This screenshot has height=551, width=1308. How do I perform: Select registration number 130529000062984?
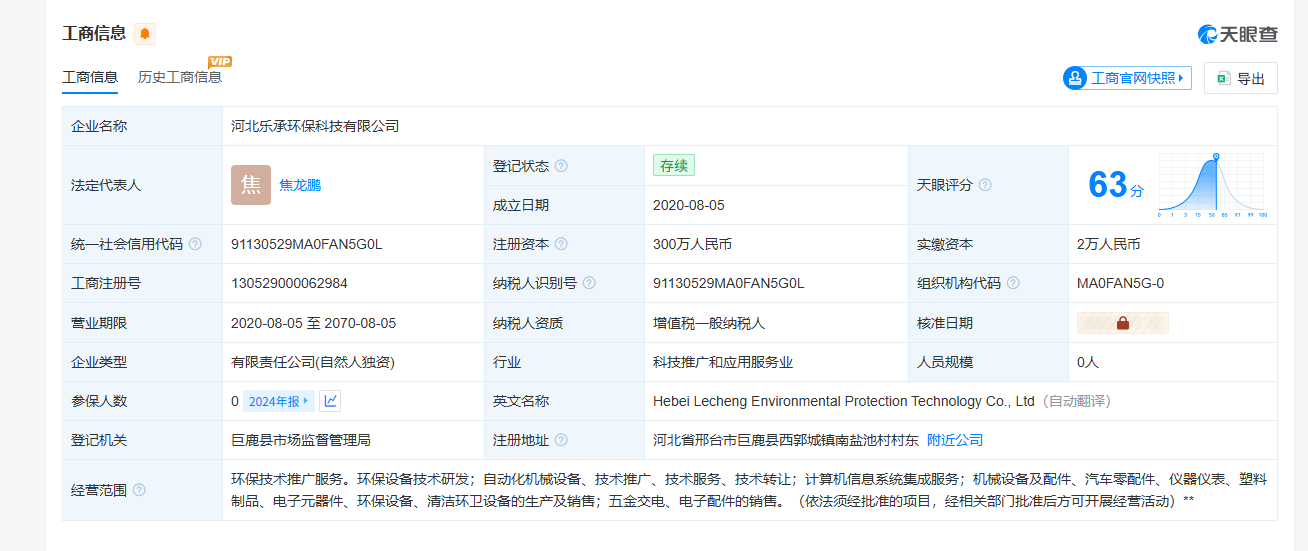(x=289, y=283)
